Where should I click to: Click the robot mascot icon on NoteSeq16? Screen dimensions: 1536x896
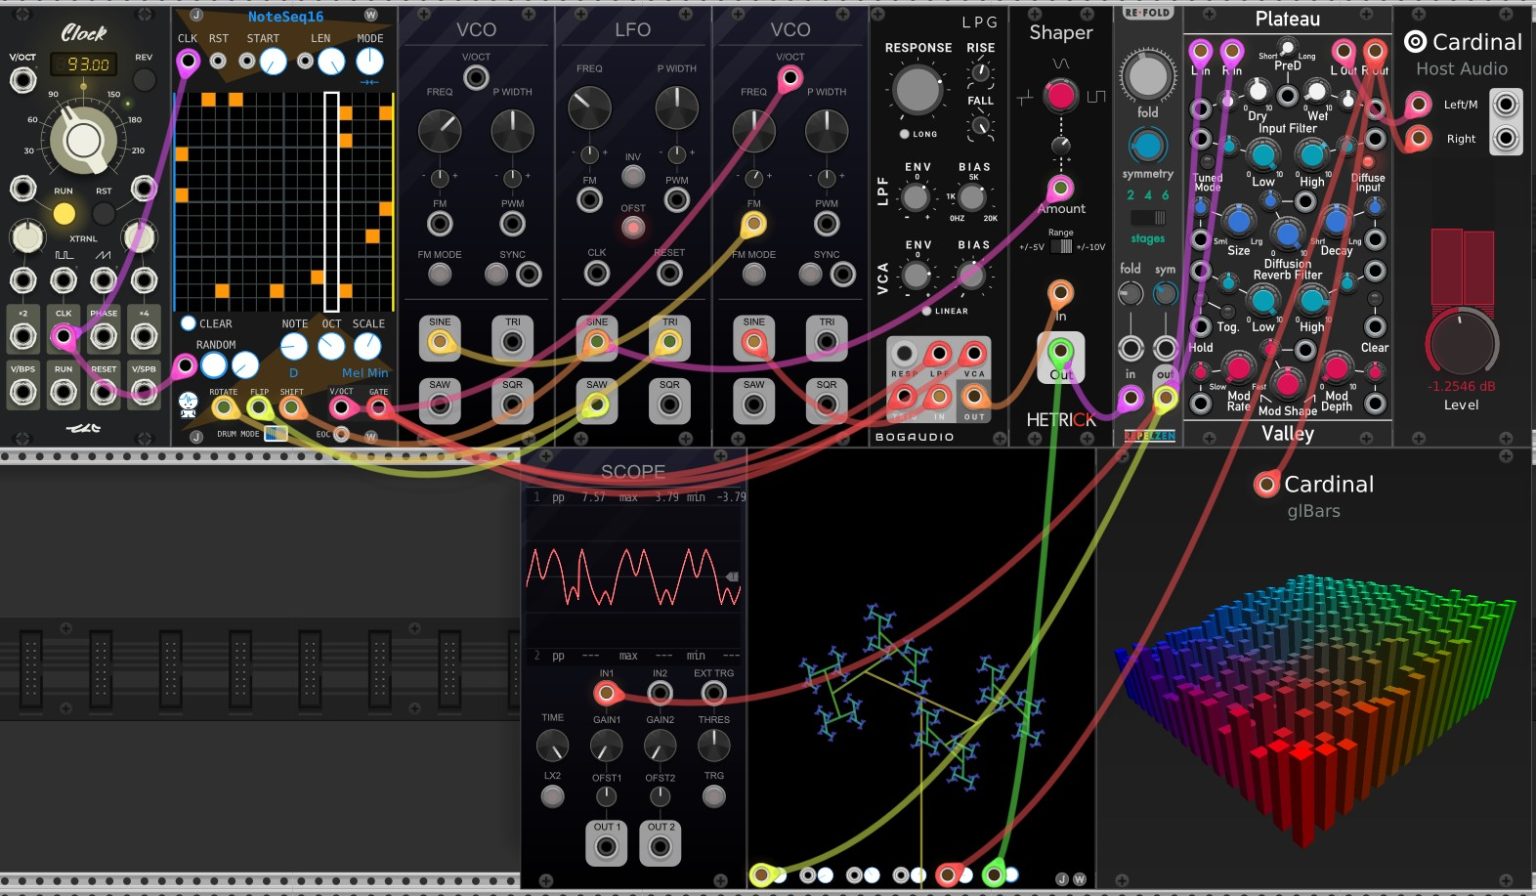coord(188,404)
